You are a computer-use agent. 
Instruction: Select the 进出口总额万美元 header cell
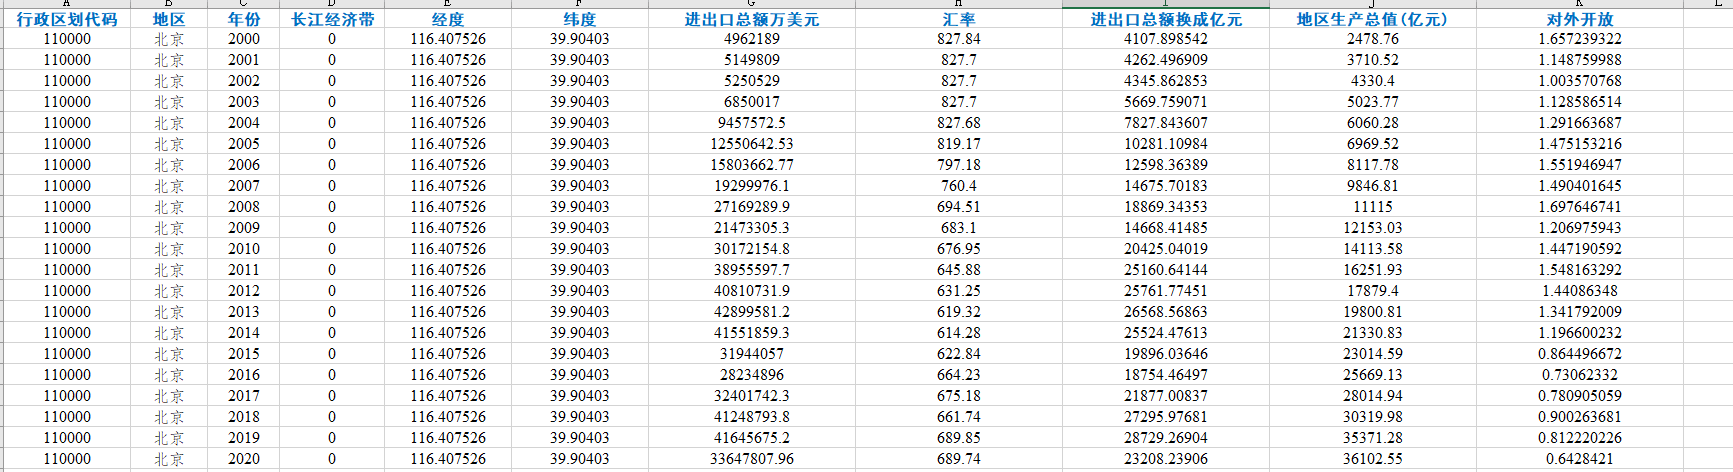tap(752, 19)
